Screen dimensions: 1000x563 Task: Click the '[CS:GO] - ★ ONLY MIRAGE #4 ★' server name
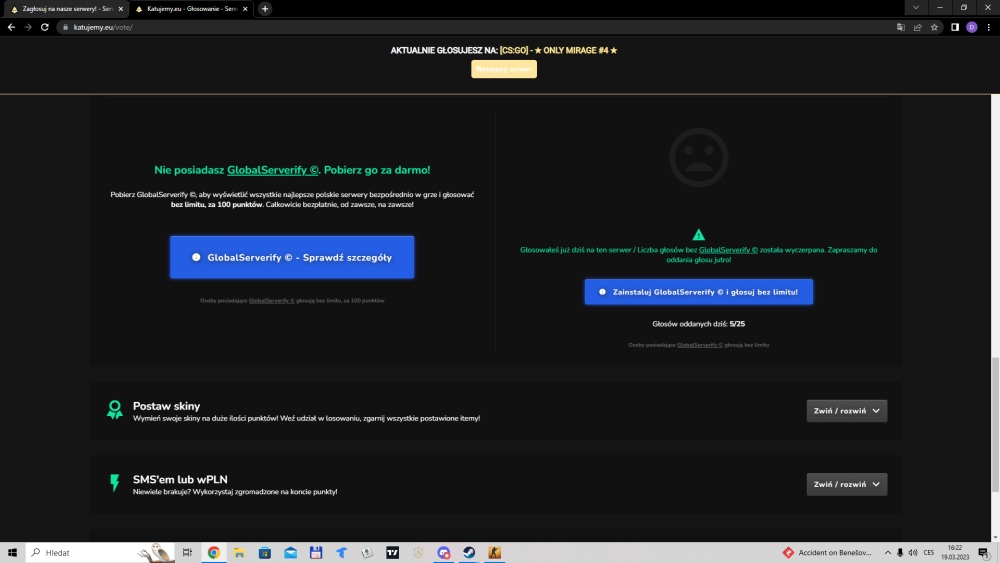point(559,50)
